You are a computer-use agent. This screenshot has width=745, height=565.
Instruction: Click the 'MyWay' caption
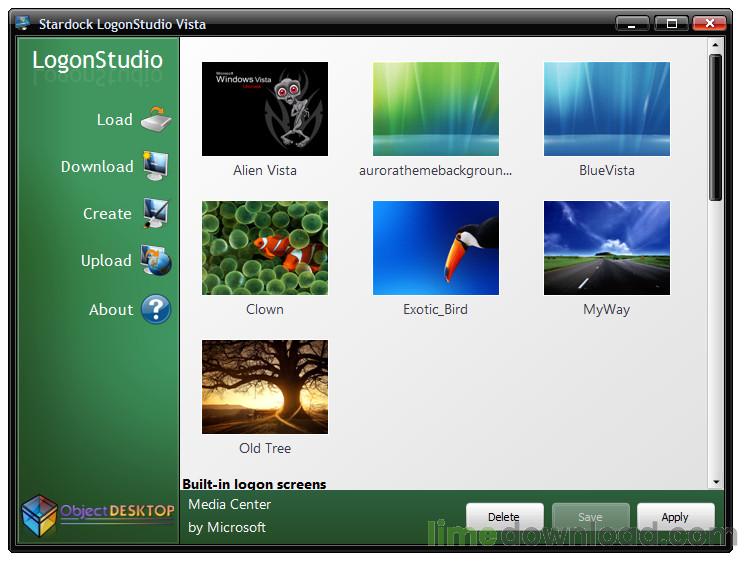[x=607, y=310]
